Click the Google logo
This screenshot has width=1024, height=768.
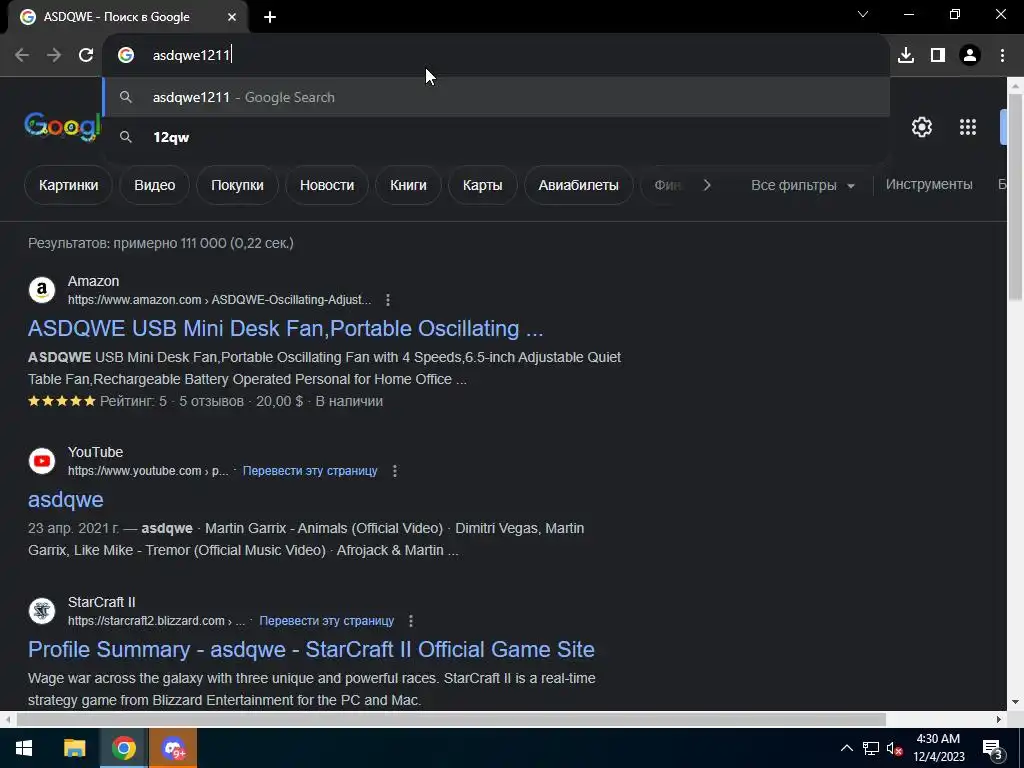pyautogui.click(x=63, y=126)
